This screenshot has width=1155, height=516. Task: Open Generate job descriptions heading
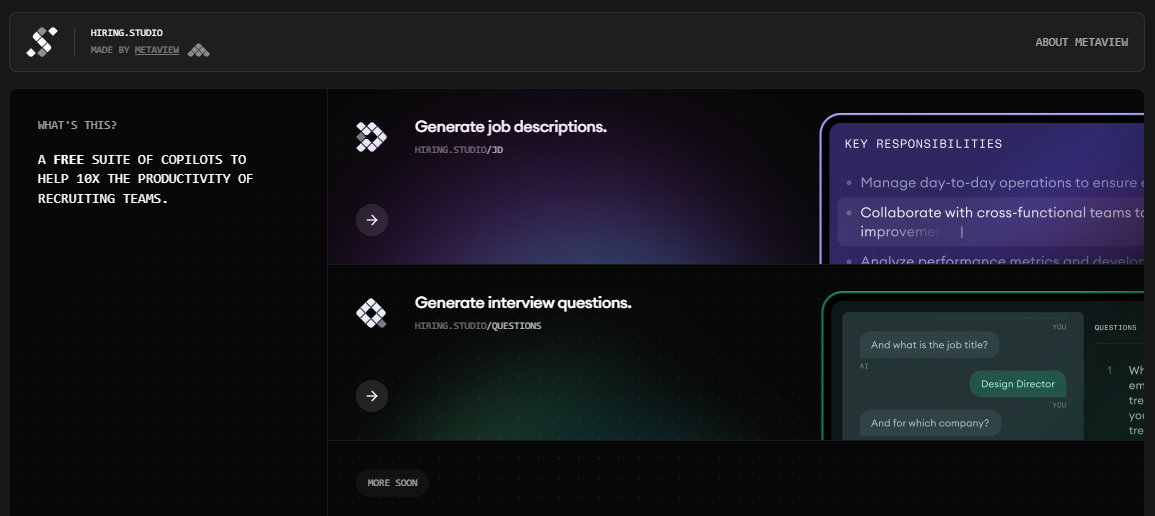pos(510,127)
